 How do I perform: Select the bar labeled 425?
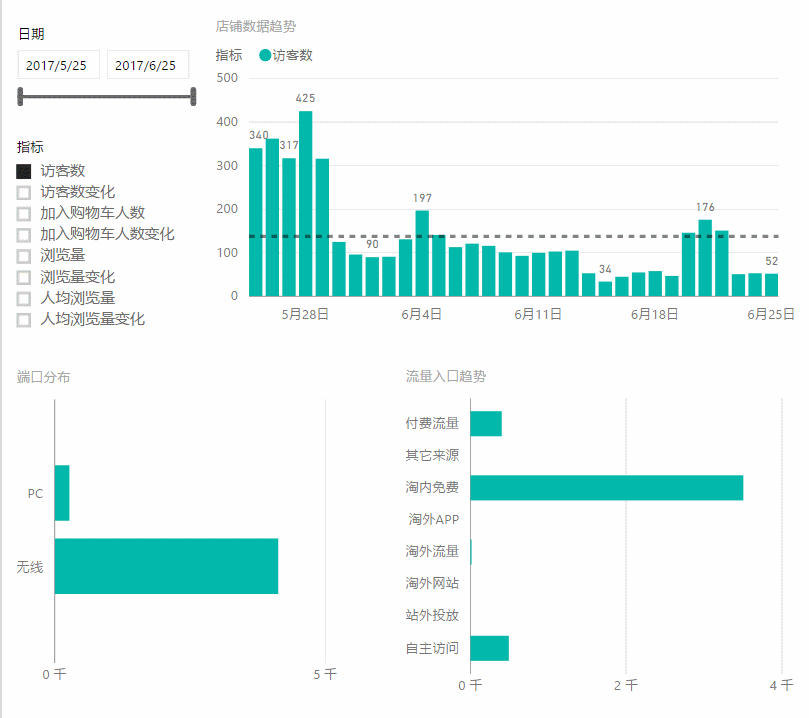coord(305,204)
